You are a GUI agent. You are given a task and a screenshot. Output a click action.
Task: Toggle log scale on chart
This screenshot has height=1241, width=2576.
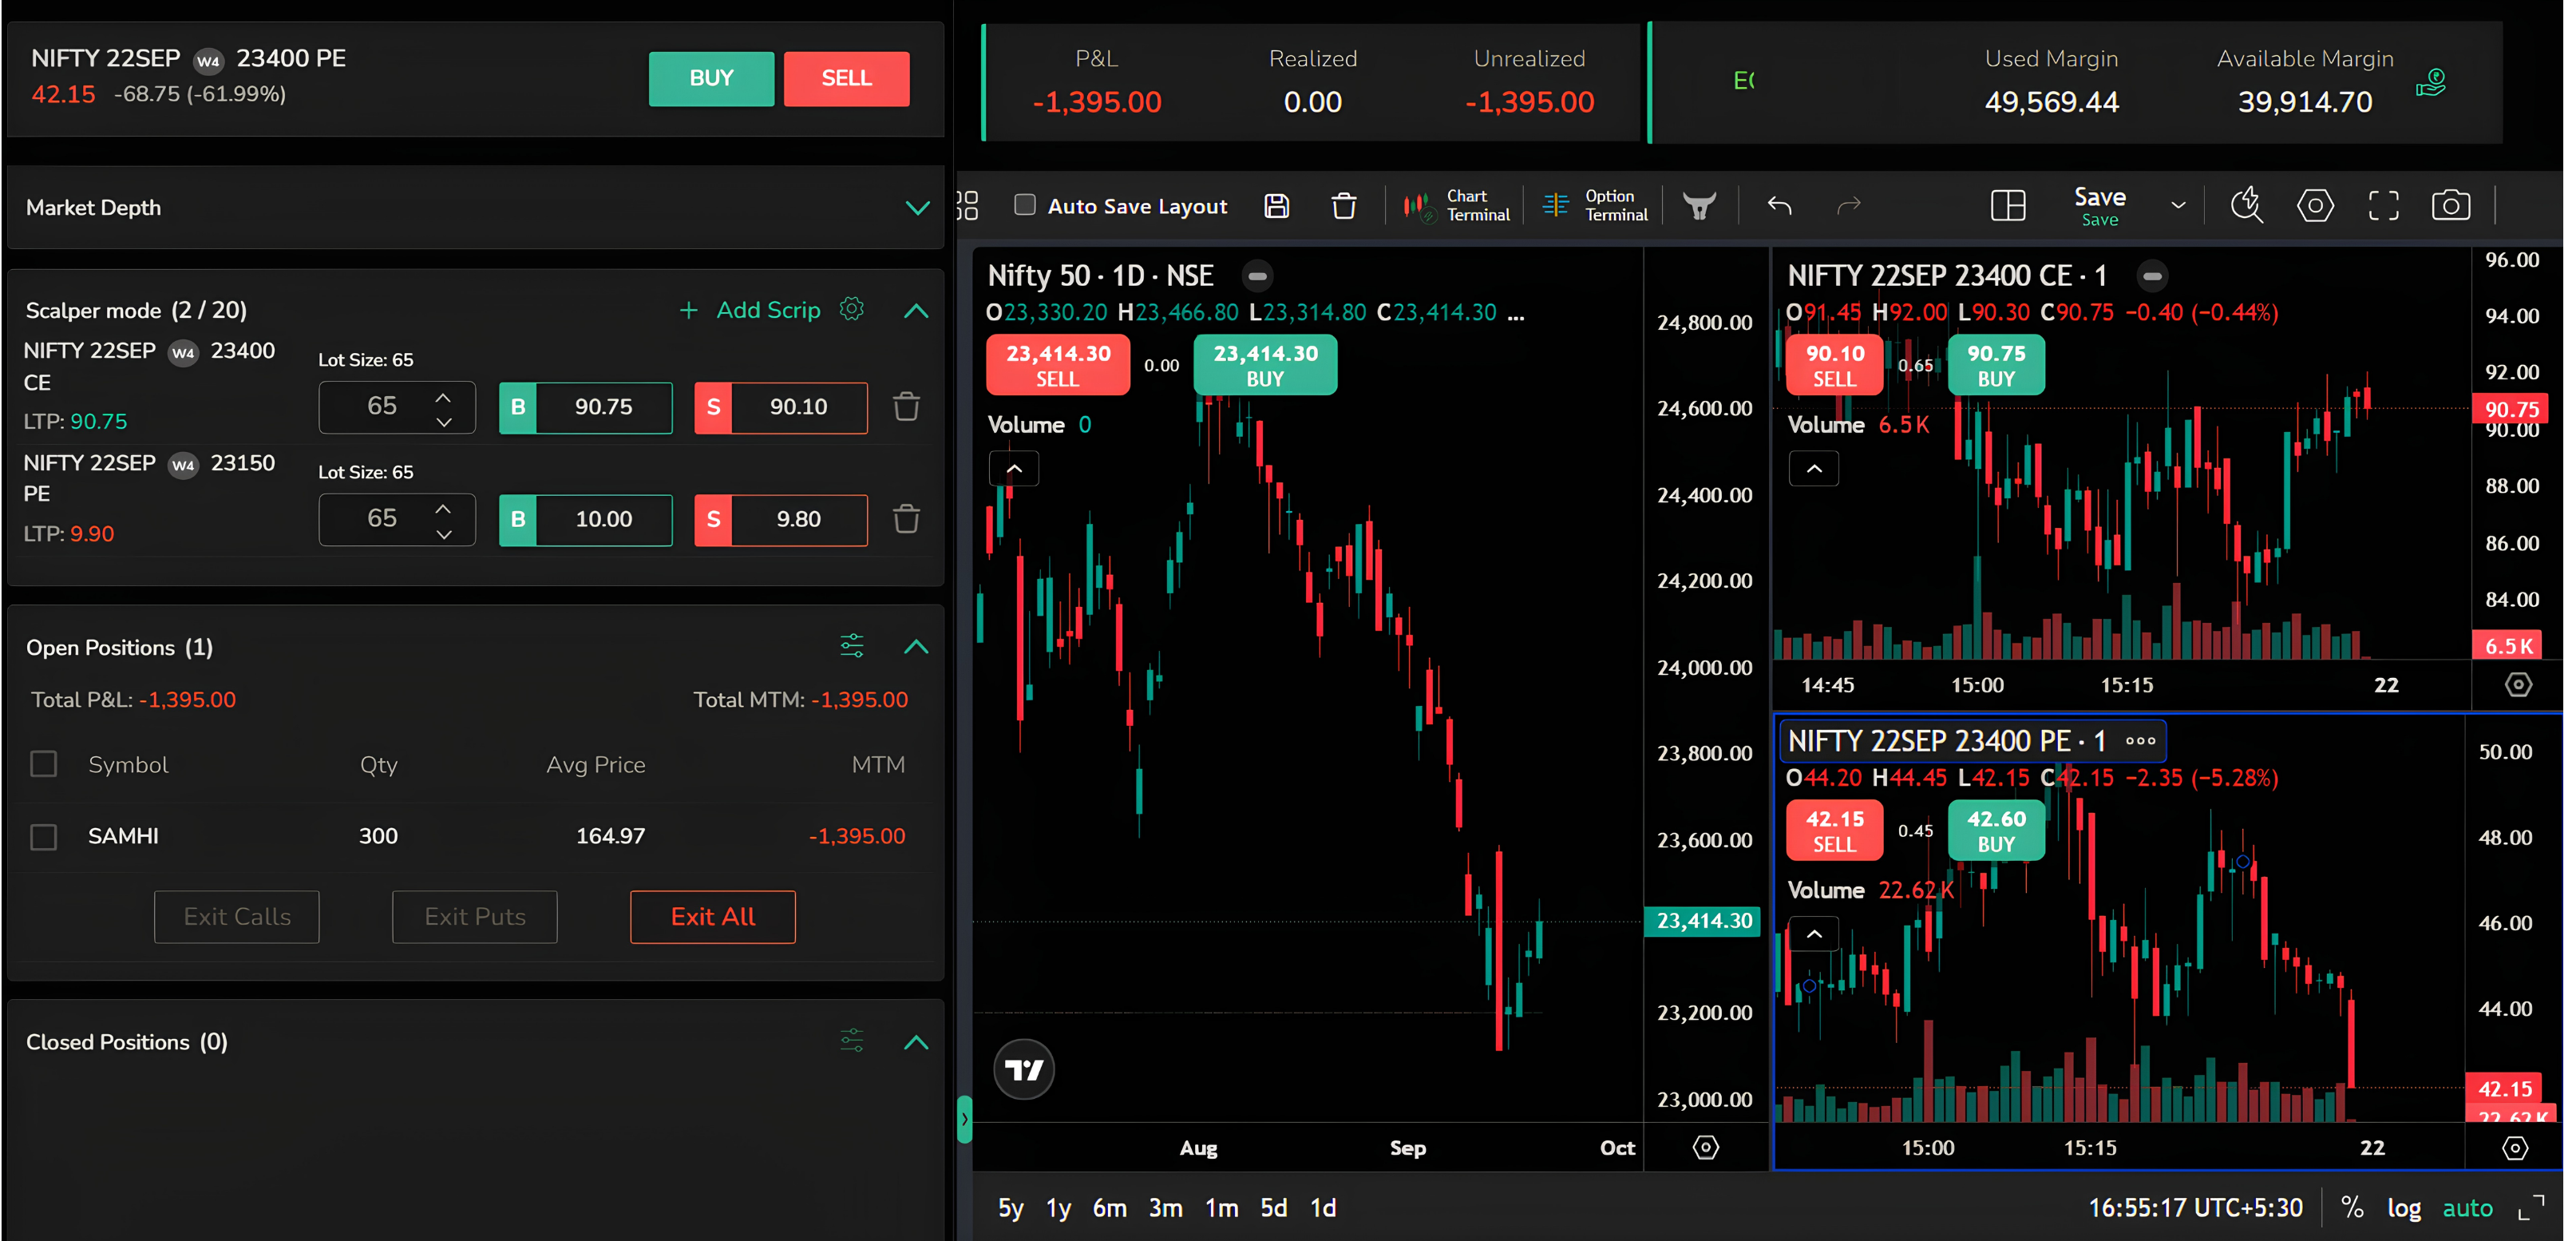[2403, 1208]
